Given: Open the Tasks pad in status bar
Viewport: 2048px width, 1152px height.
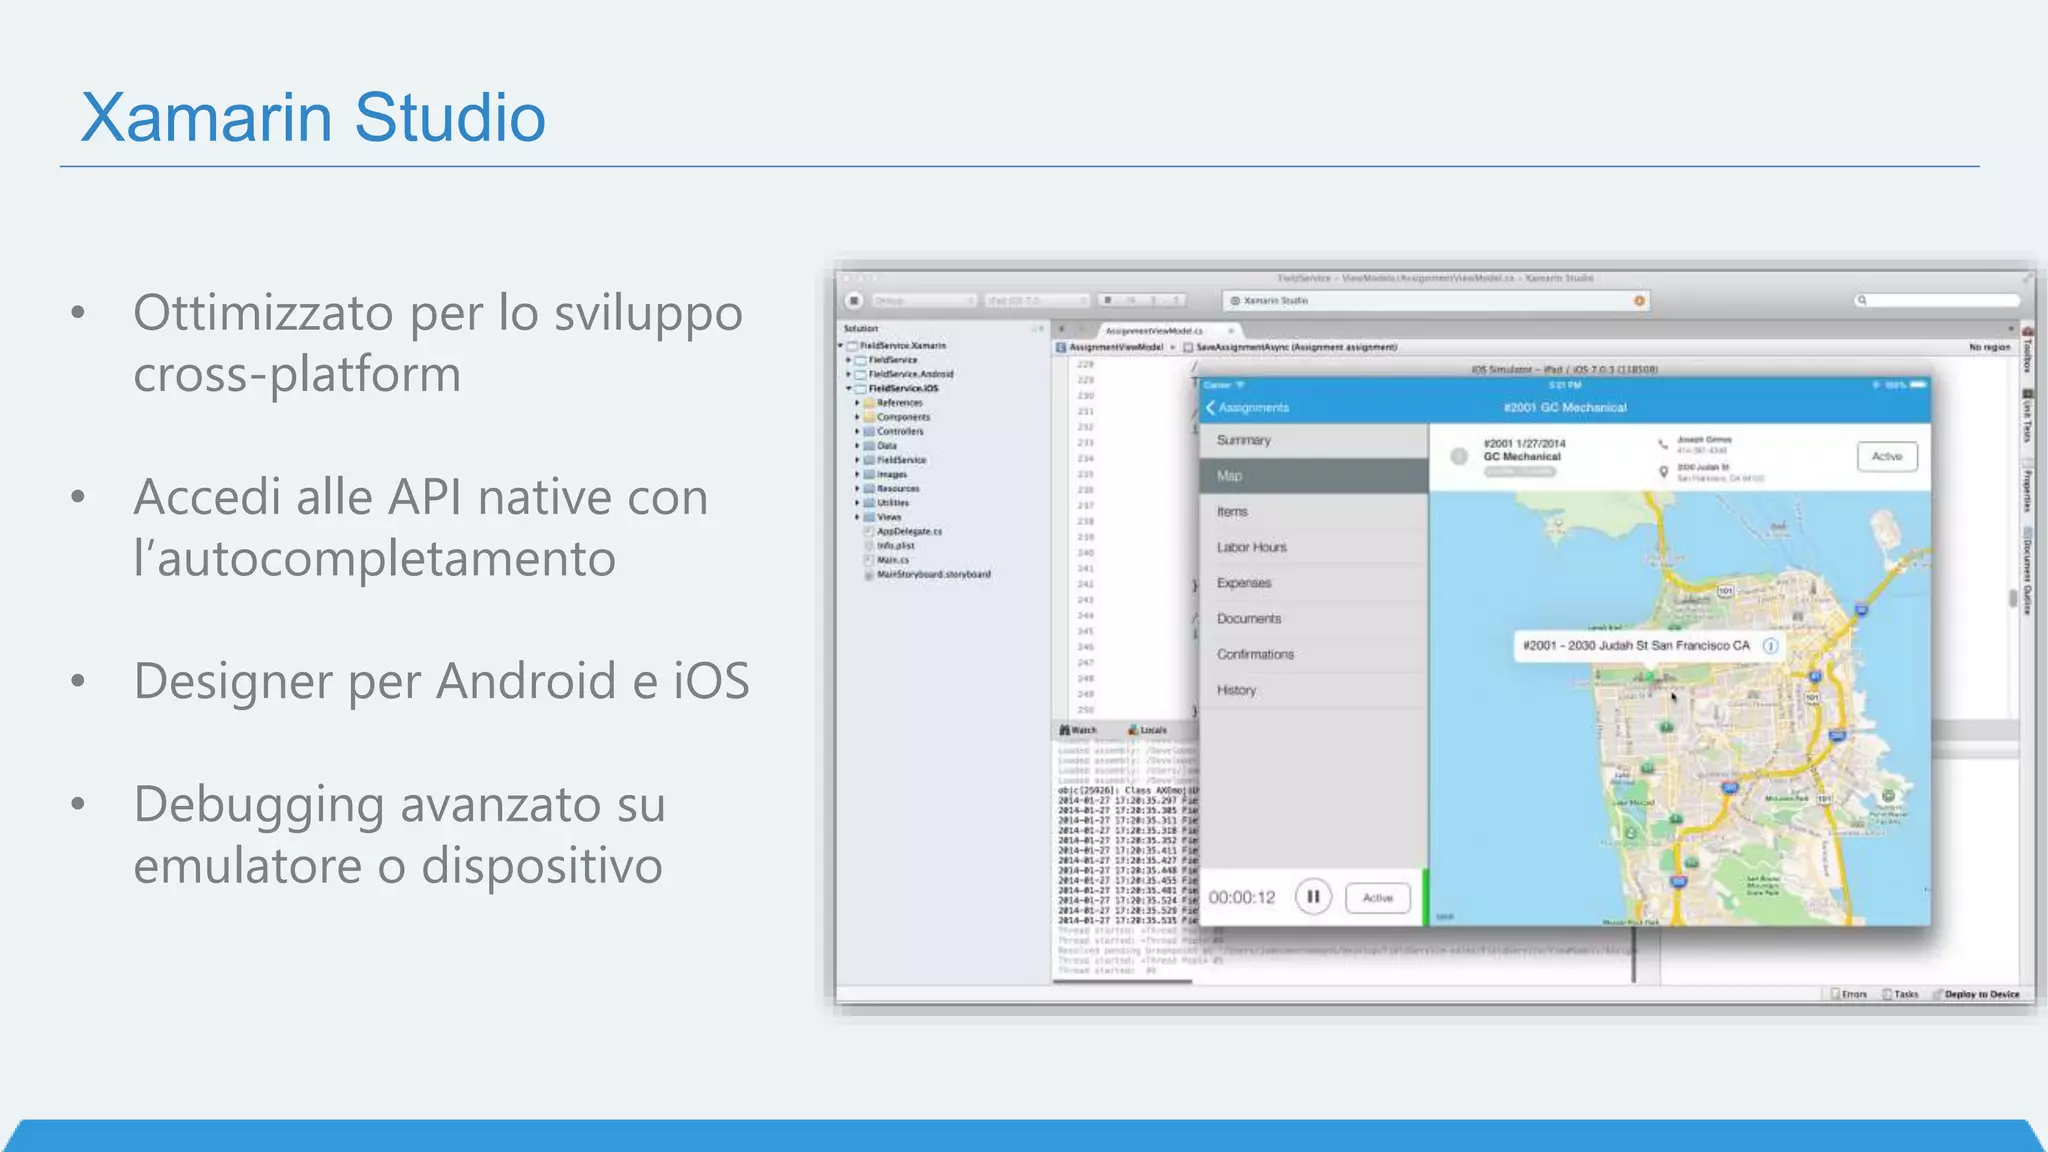Looking at the screenshot, I should point(1901,994).
